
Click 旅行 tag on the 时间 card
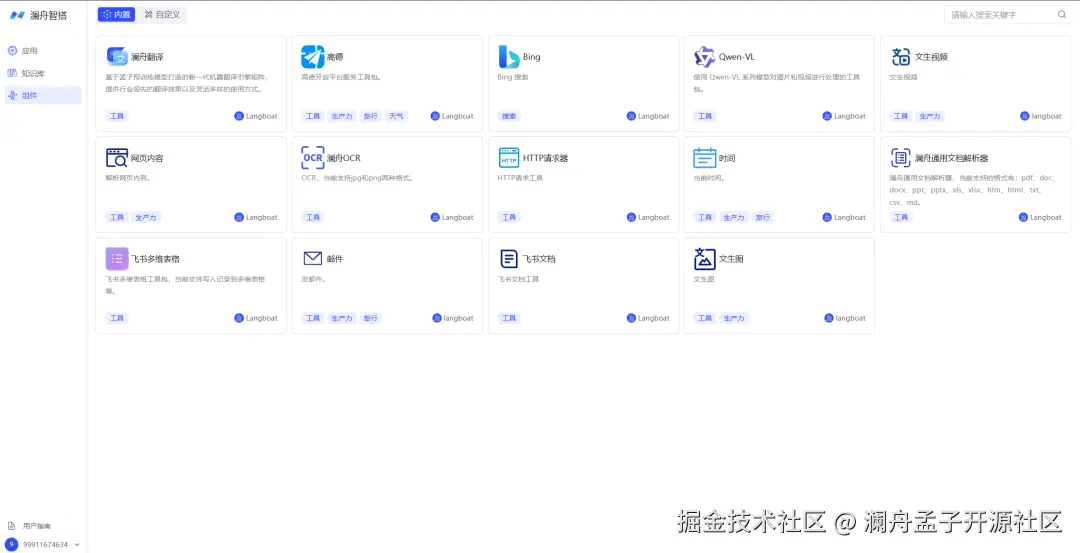tap(762, 218)
